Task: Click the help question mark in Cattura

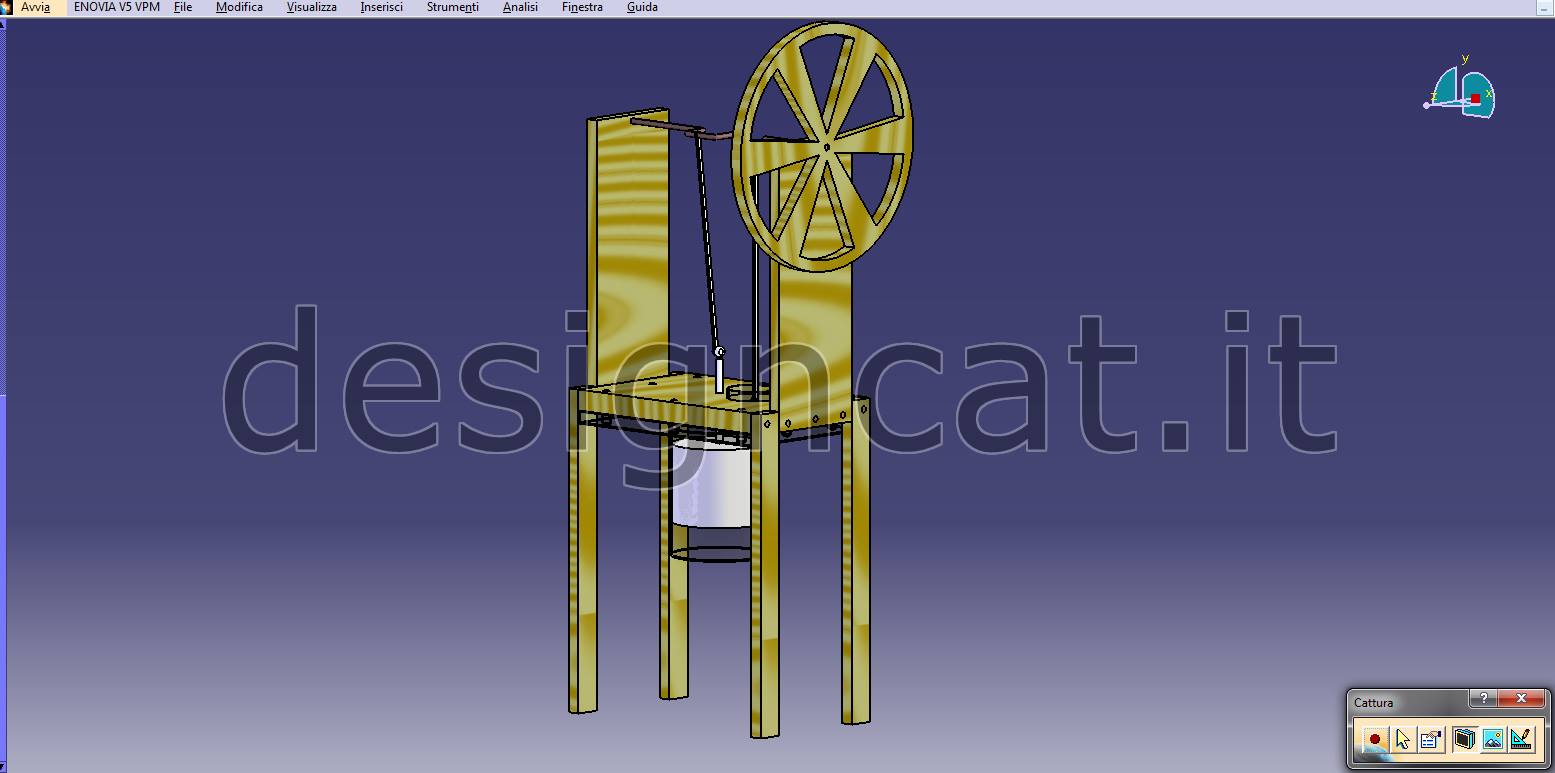Action: pyautogui.click(x=1483, y=698)
